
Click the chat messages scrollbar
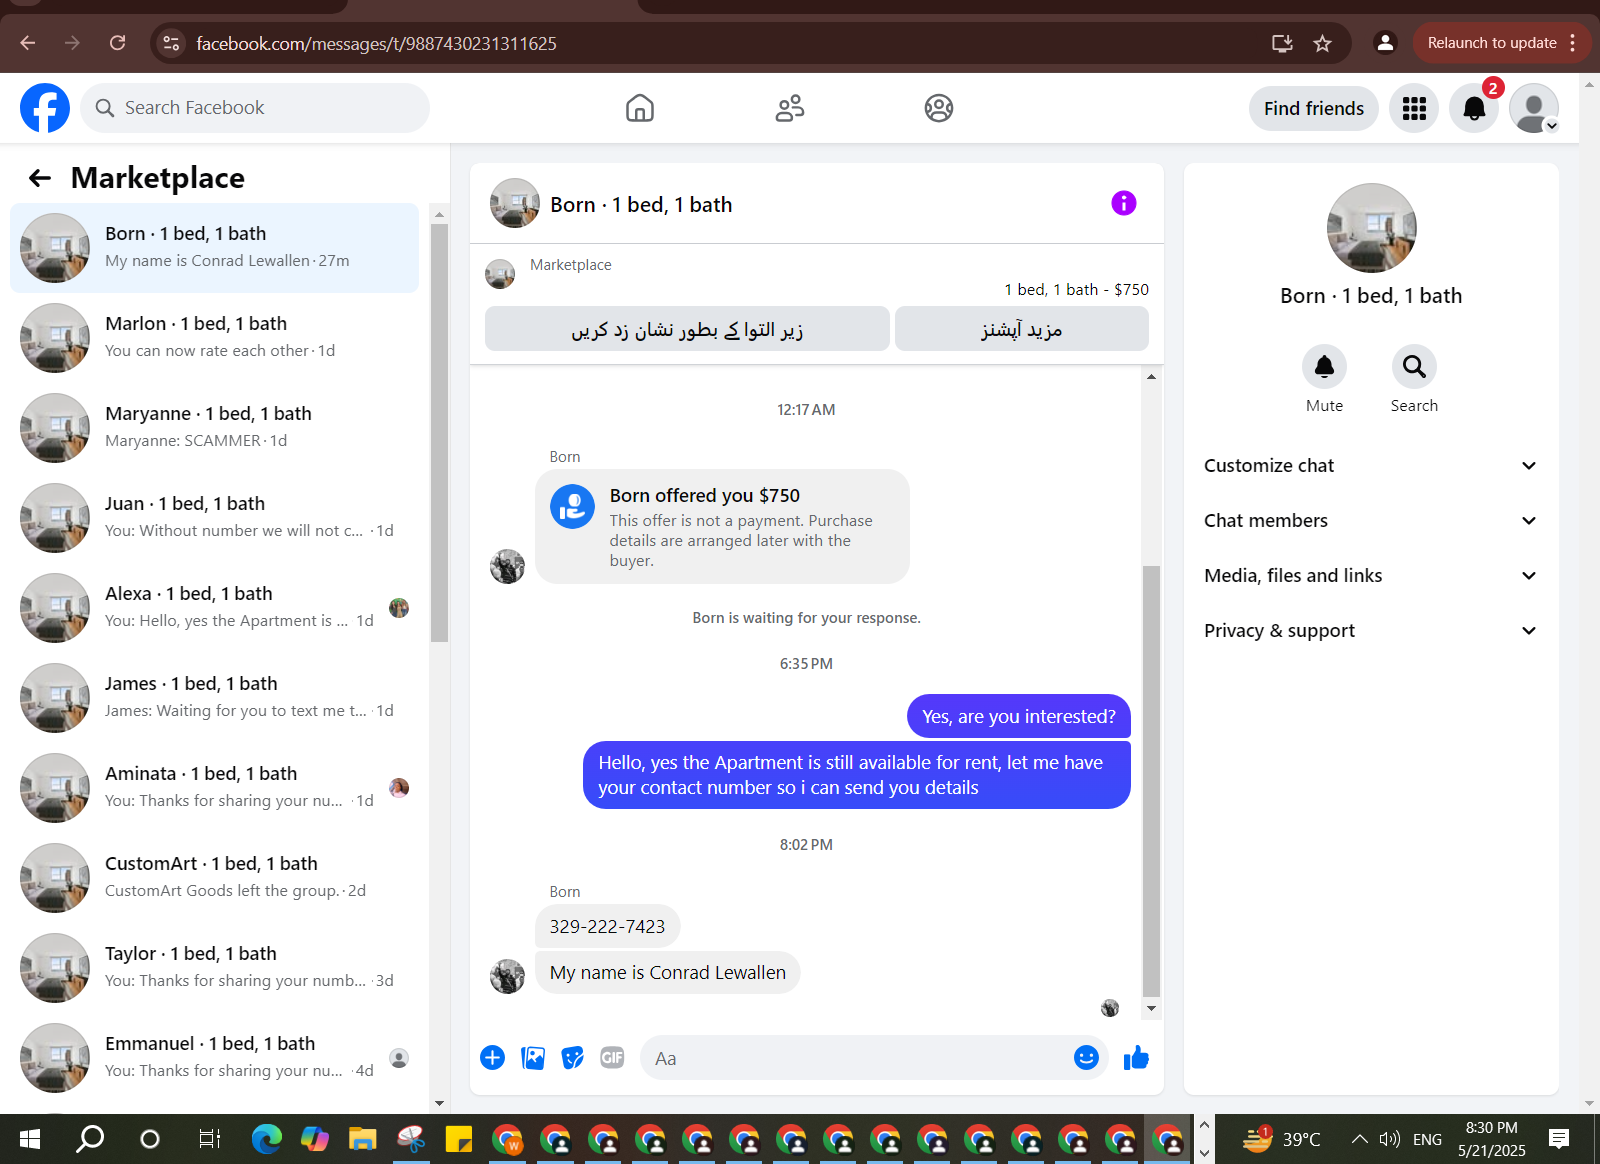coord(1151,780)
